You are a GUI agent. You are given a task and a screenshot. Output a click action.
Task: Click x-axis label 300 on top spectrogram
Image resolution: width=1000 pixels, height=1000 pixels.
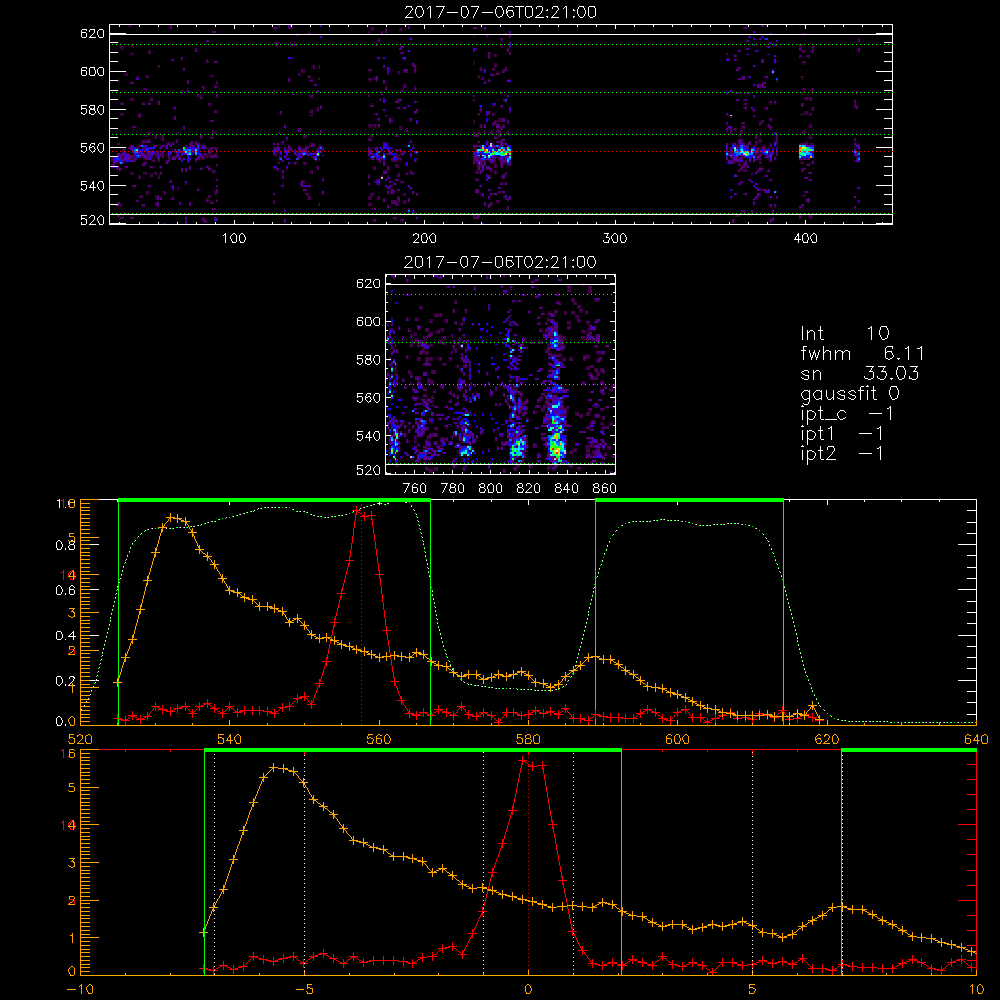pos(615,239)
